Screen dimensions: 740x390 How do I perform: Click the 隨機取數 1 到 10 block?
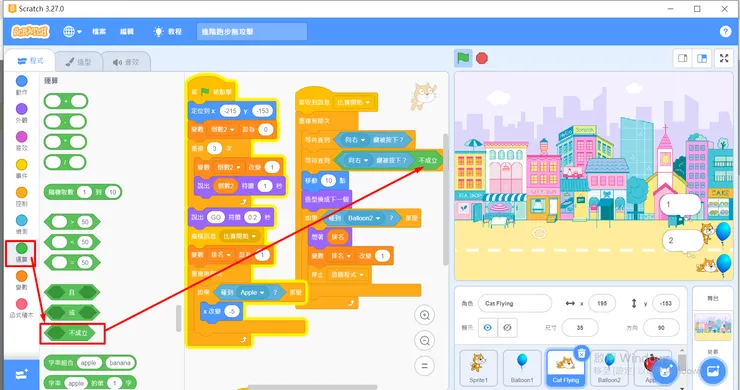[x=83, y=192]
